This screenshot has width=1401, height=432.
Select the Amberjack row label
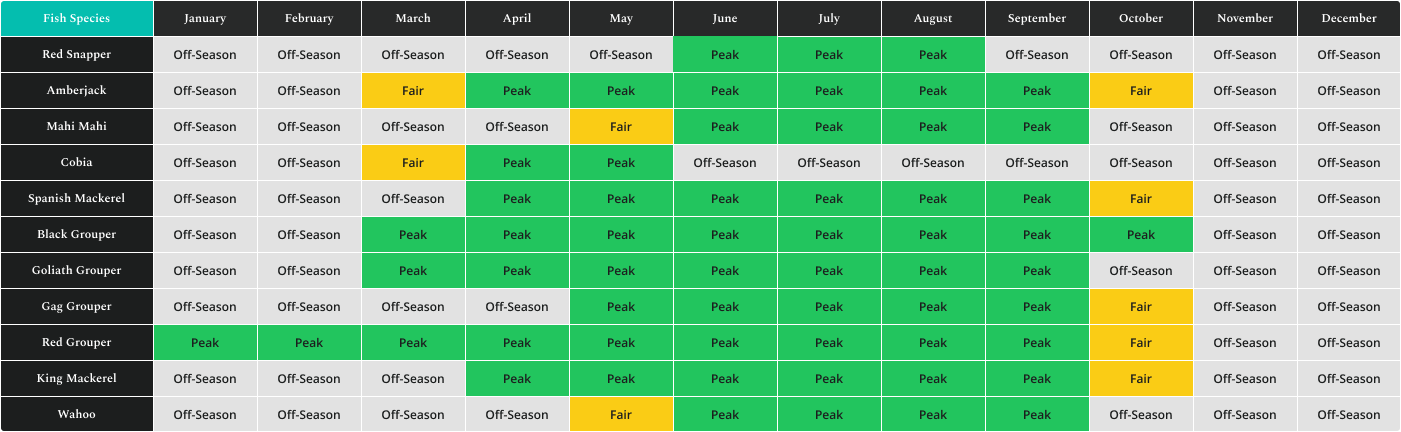[77, 91]
